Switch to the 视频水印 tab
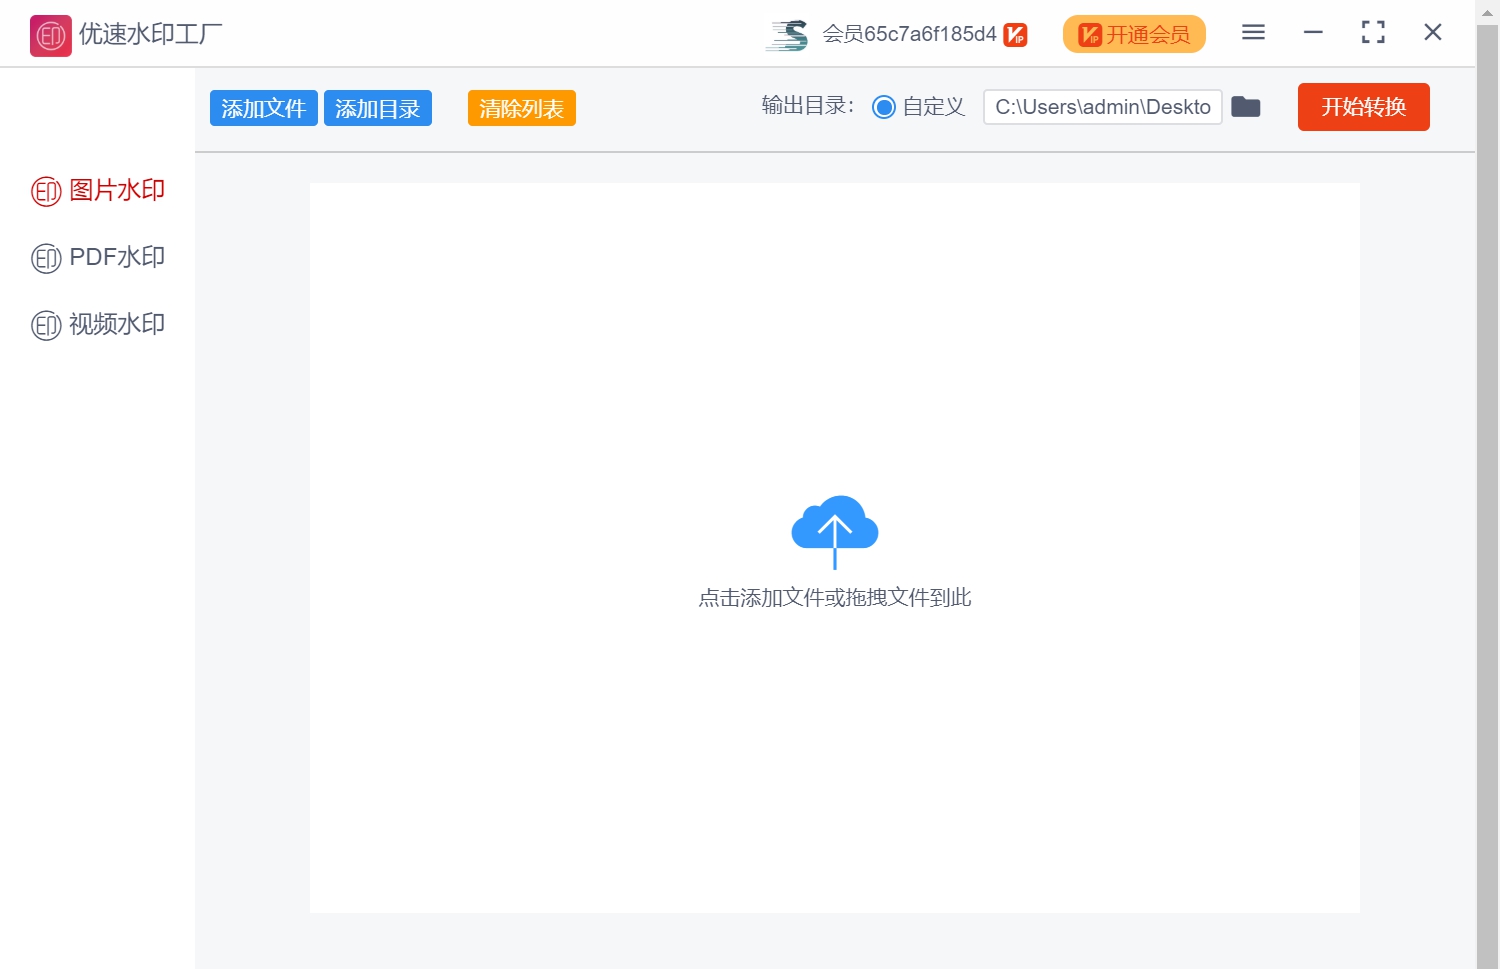 coord(115,324)
